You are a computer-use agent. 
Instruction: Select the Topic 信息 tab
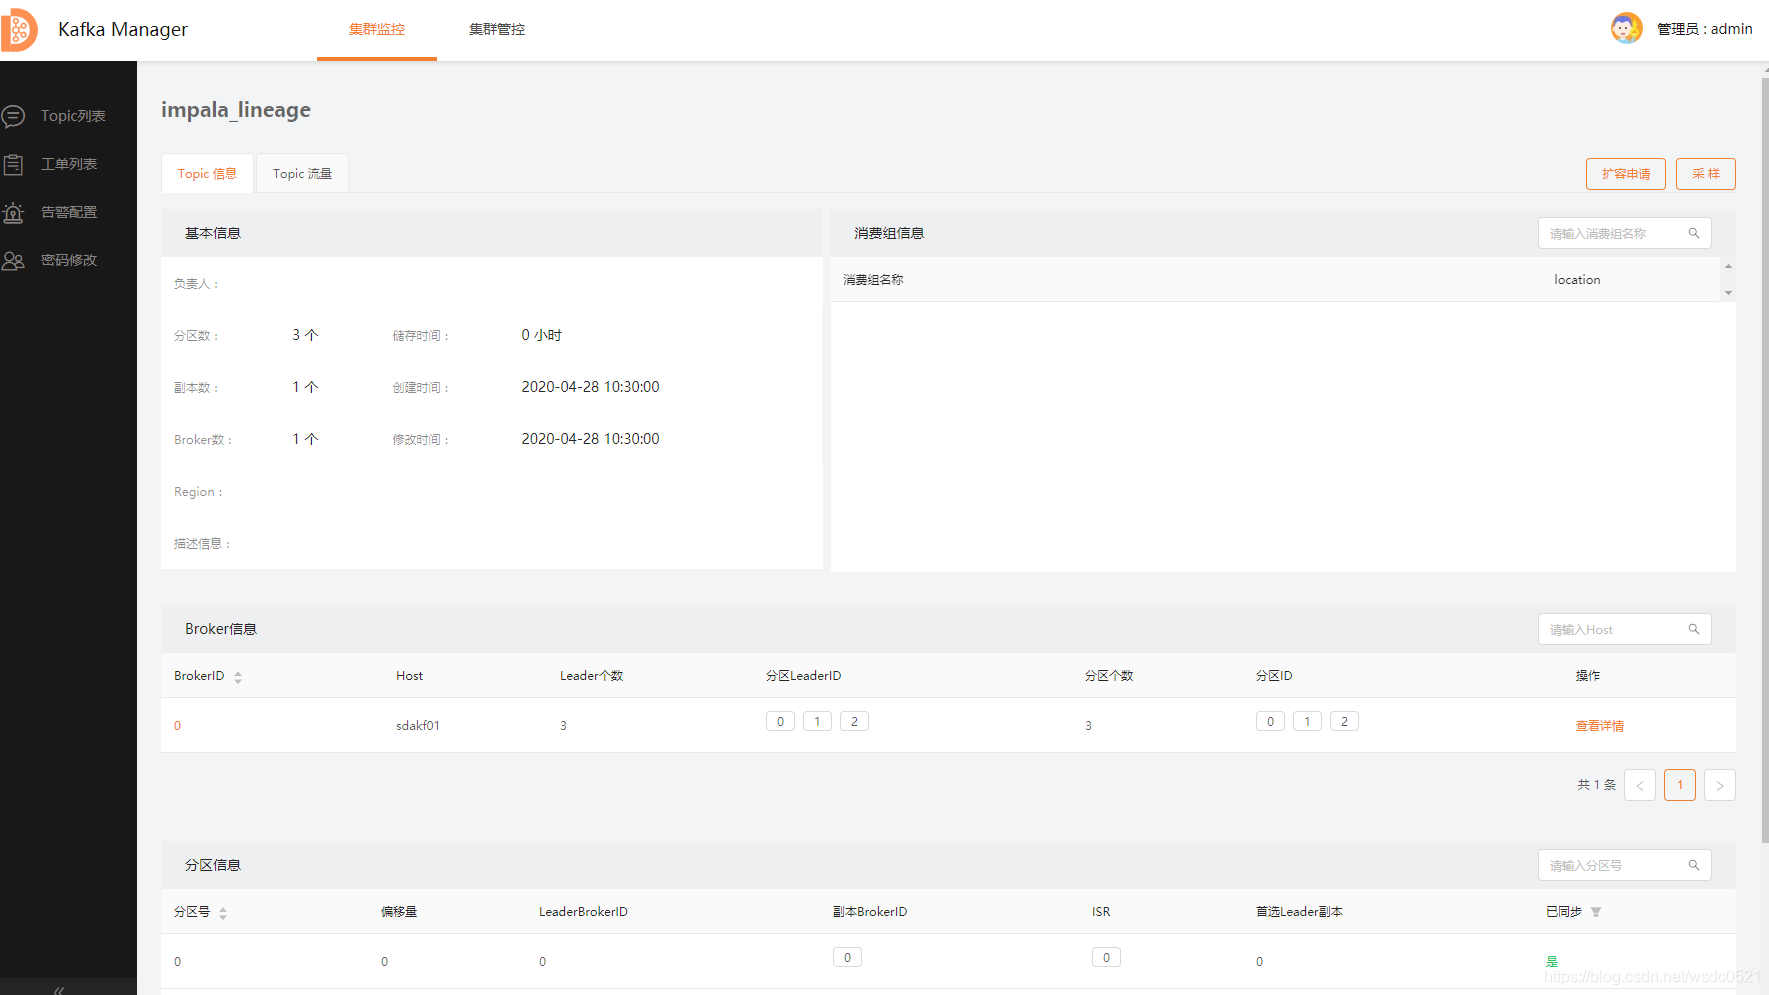pyautogui.click(x=207, y=173)
